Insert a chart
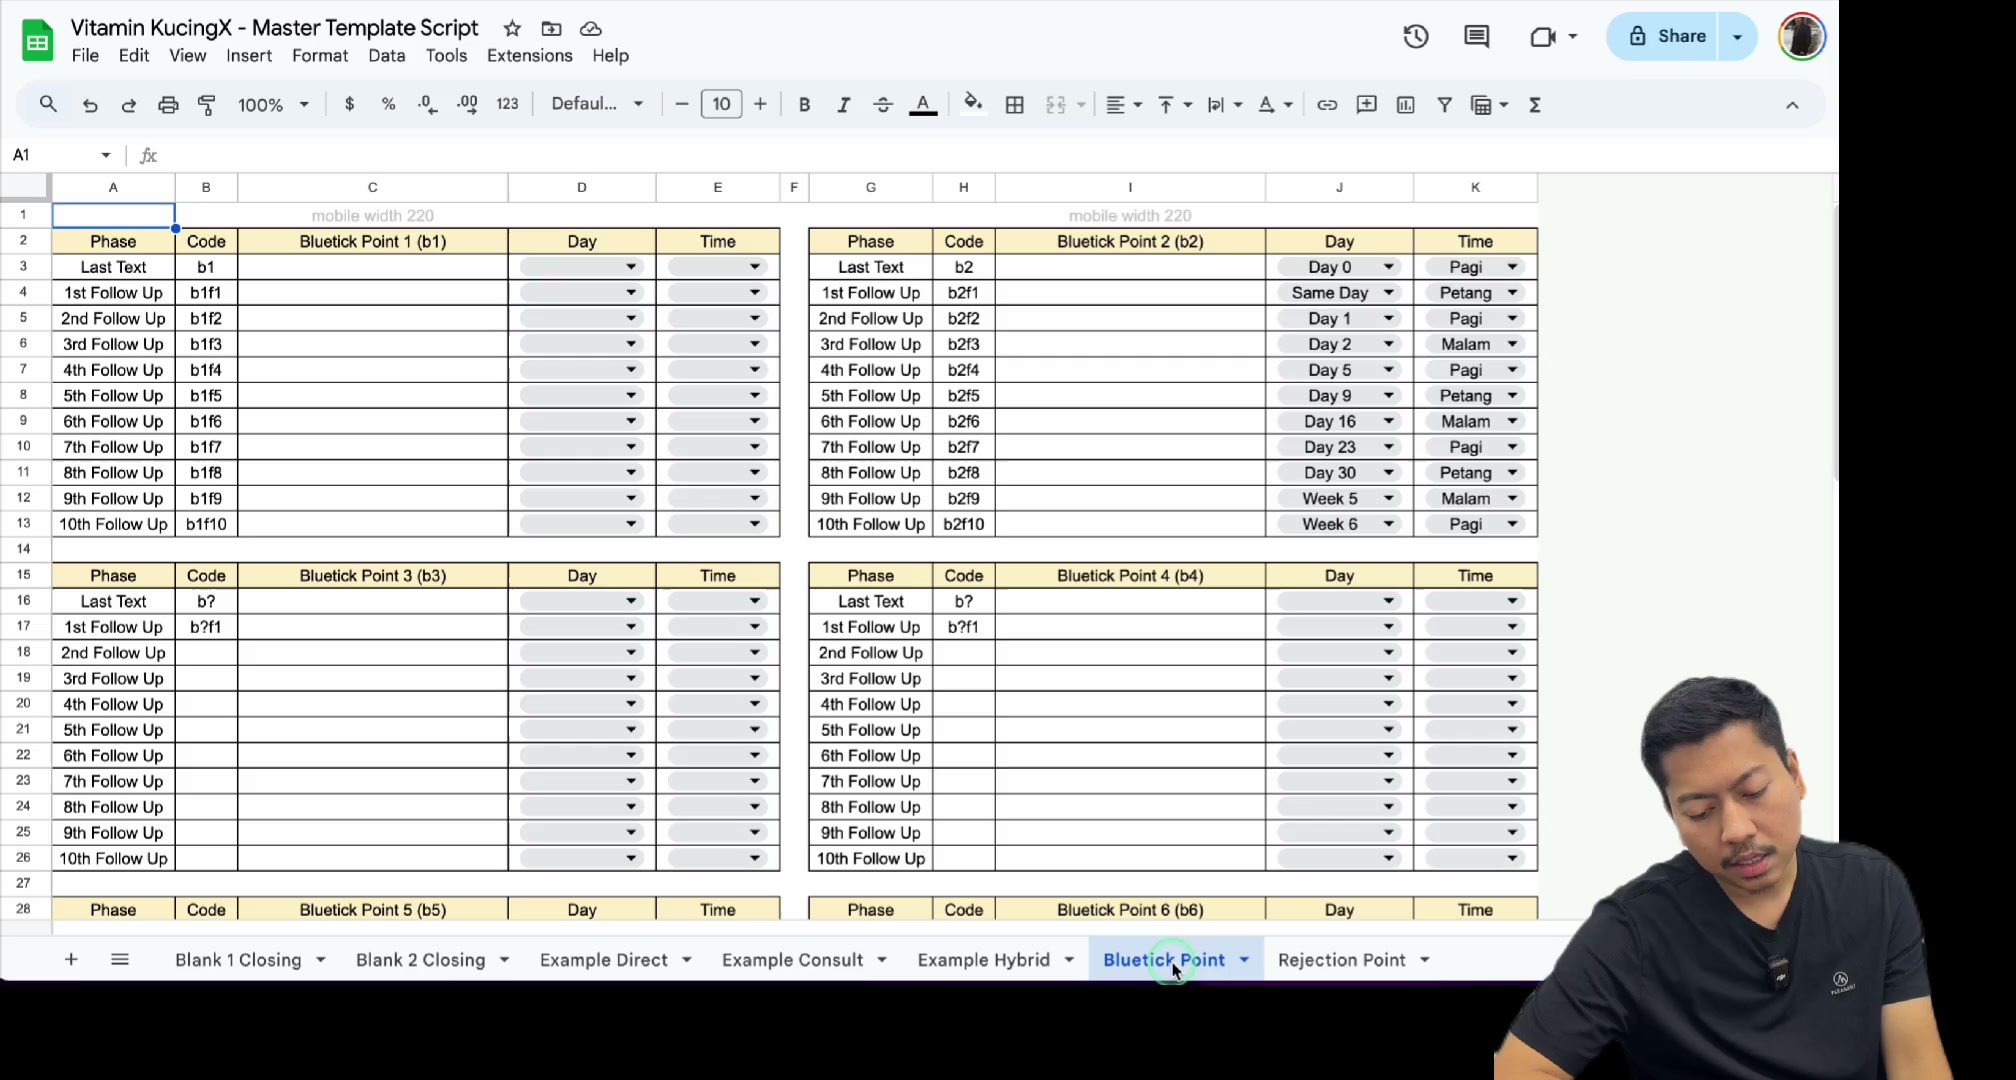Viewport: 2016px width, 1080px height. tap(1405, 104)
